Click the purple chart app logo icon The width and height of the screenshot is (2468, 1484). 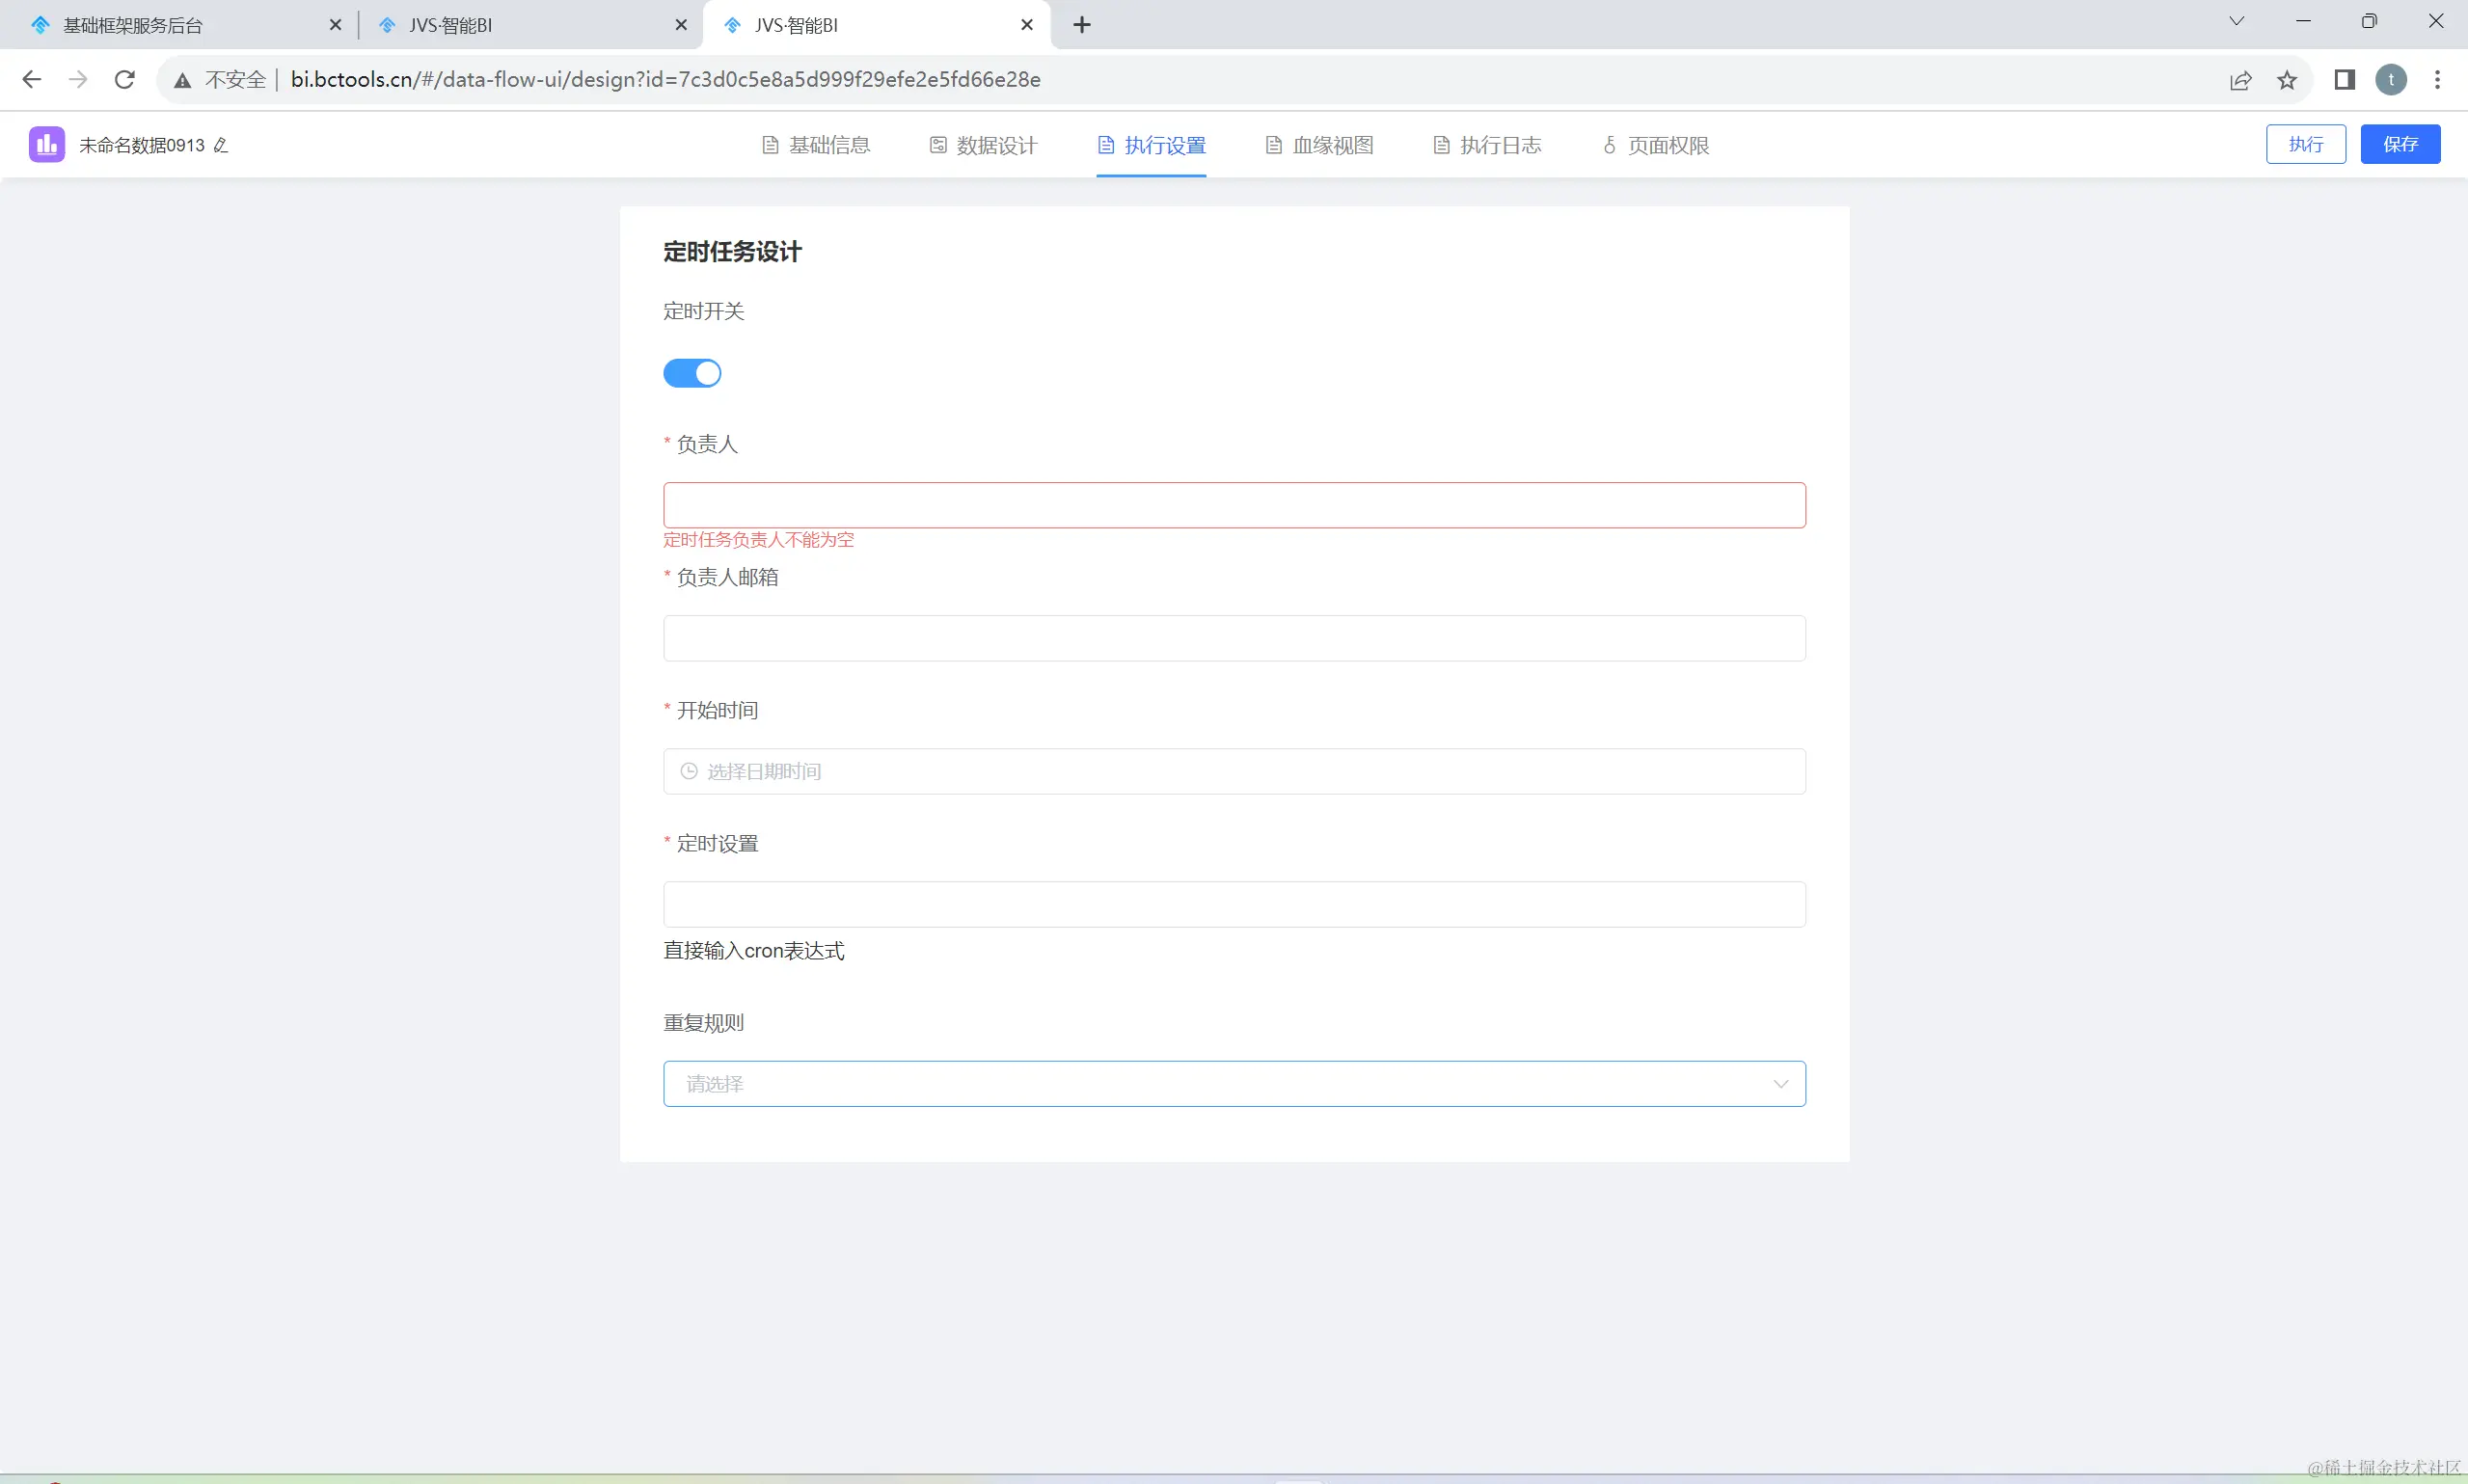click(46, 145)
